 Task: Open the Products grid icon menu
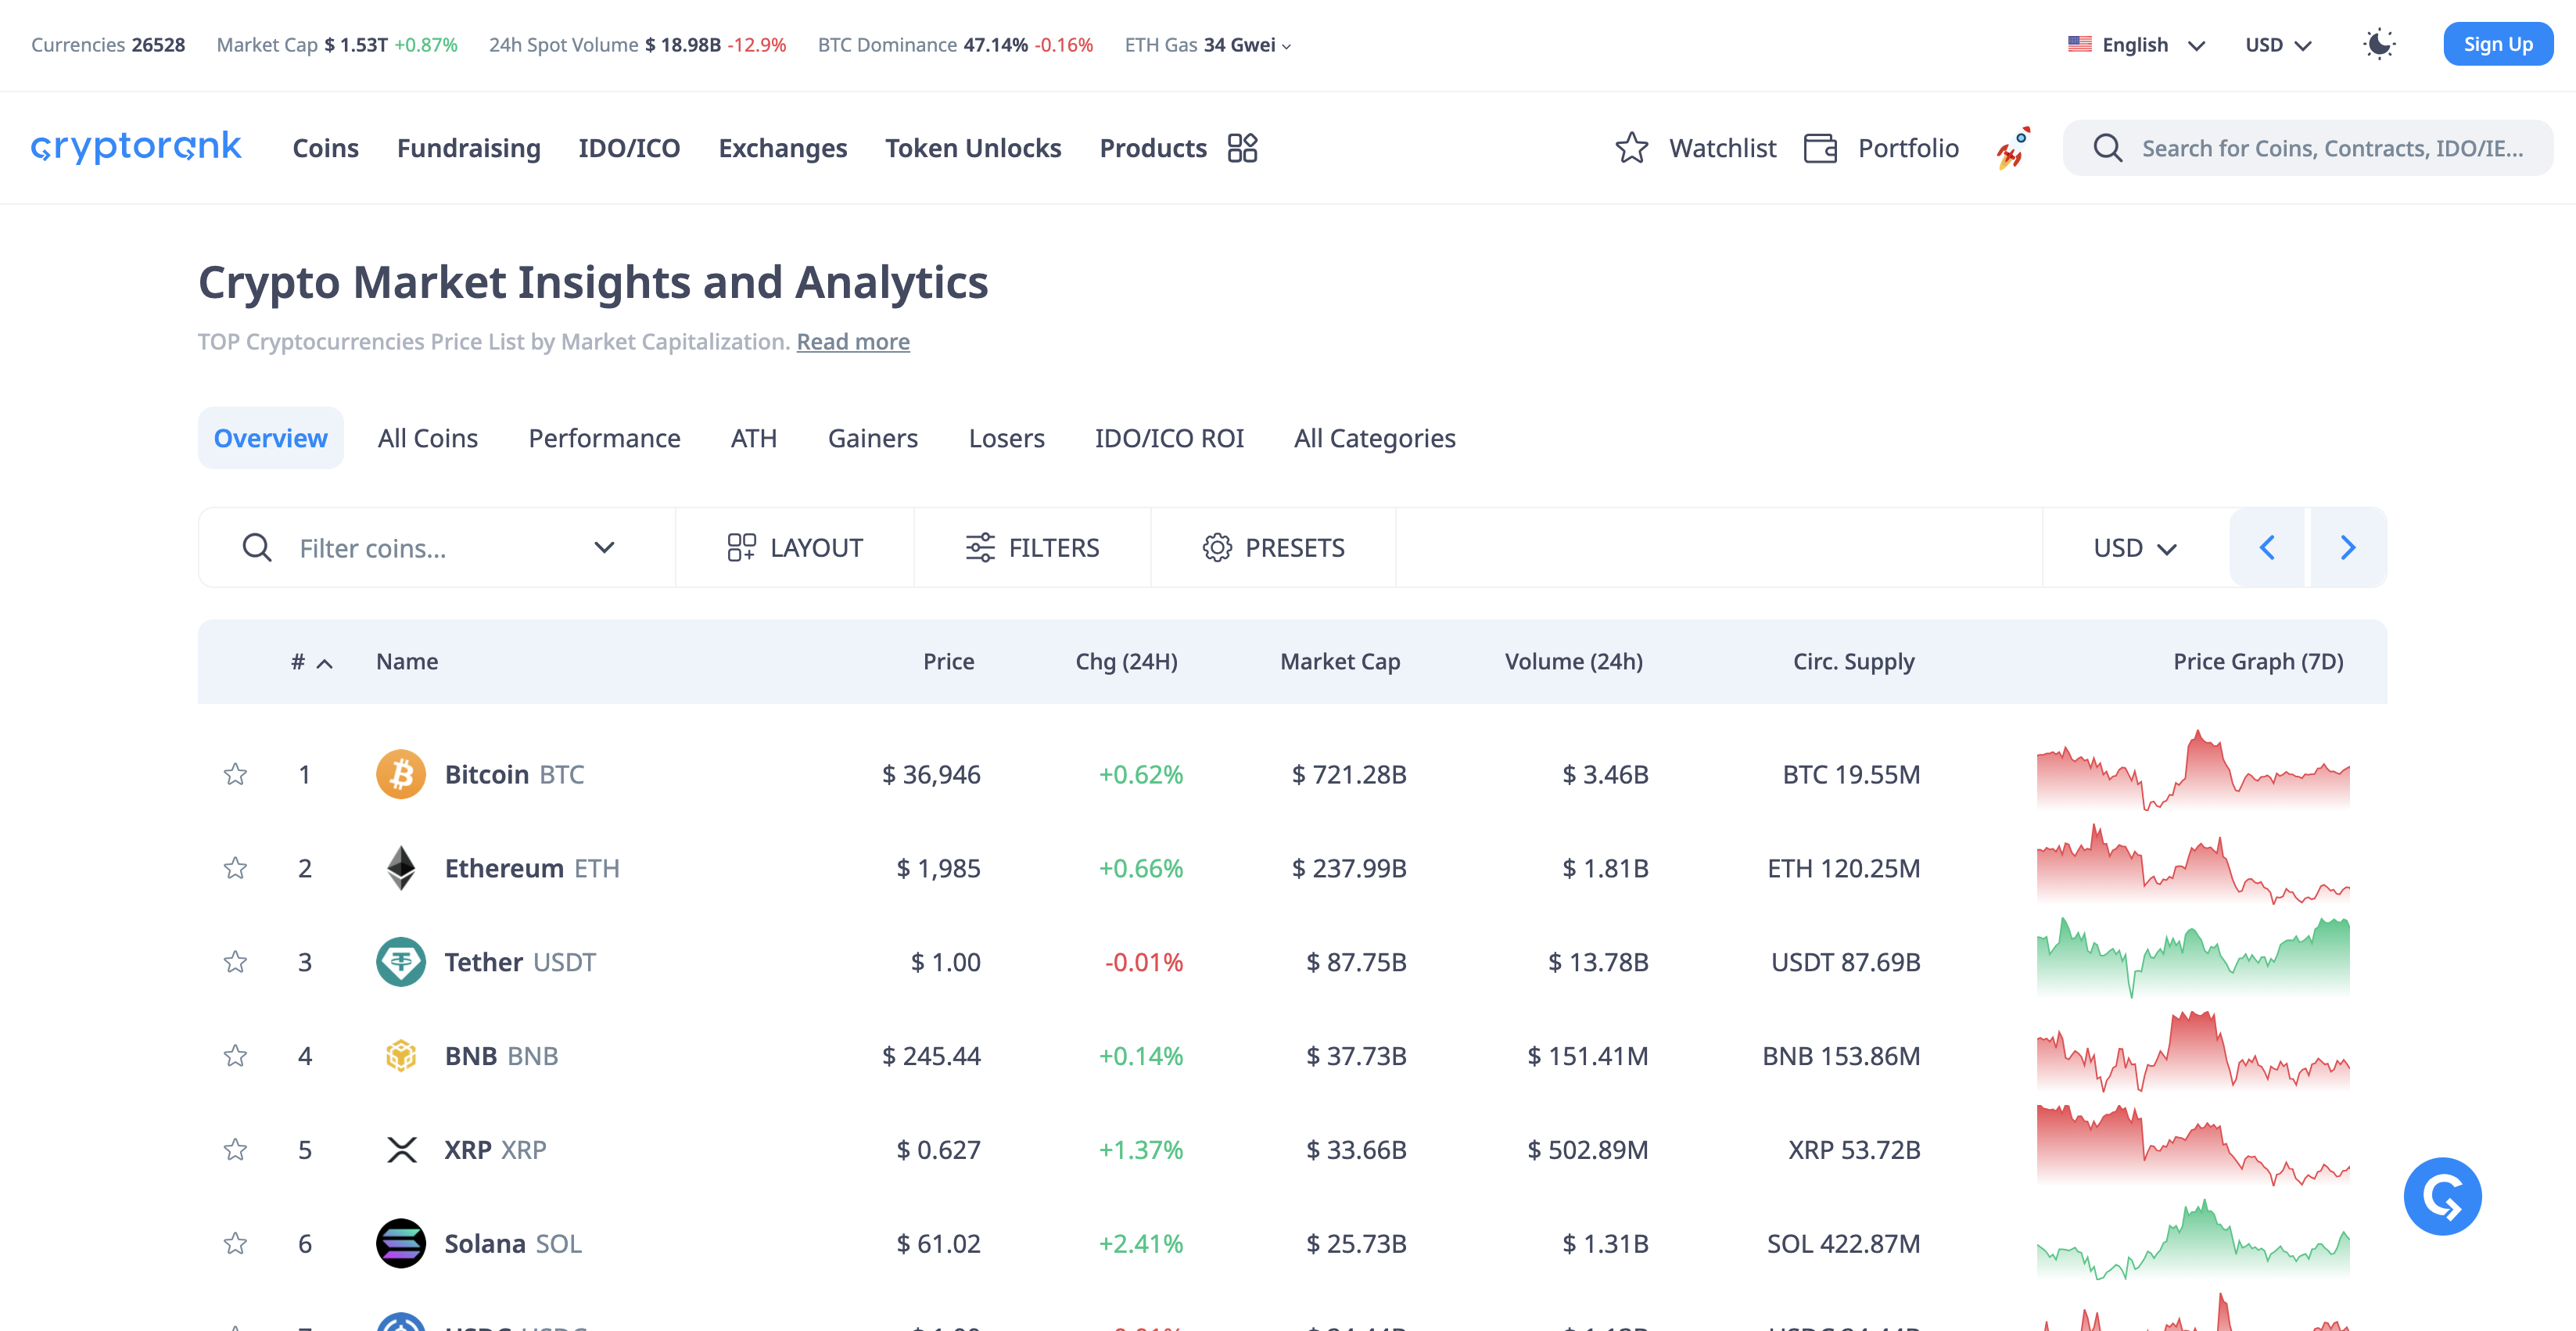click(x=1242, y=148)
